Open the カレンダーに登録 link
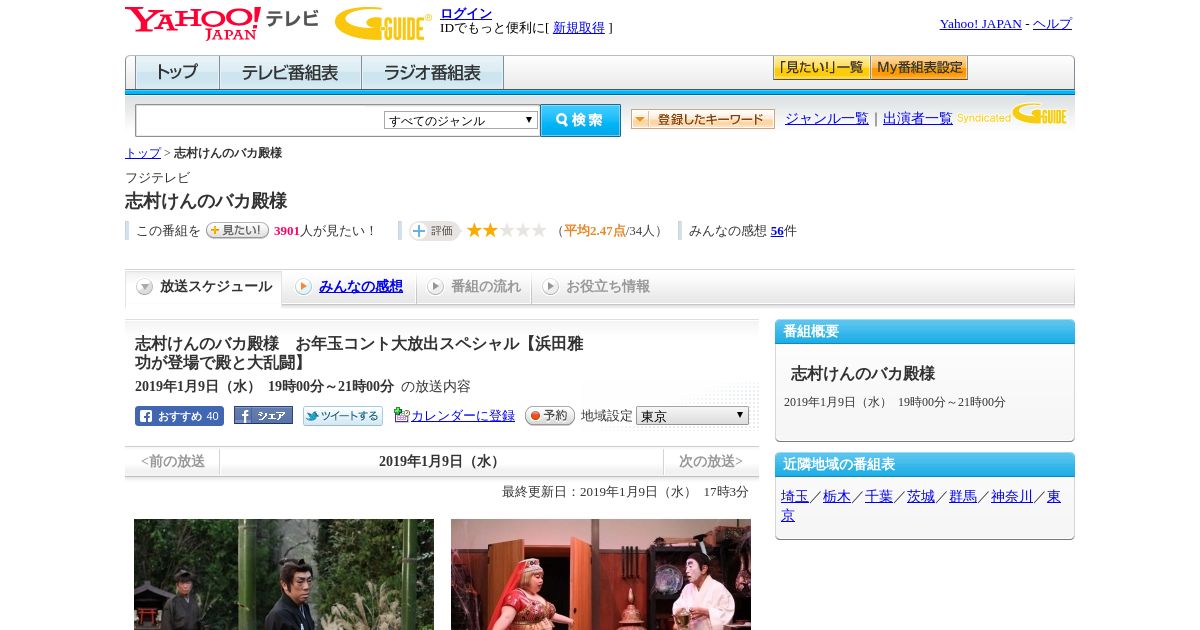Viewport: 1200px width, 630px height. (x=463, y=415)
